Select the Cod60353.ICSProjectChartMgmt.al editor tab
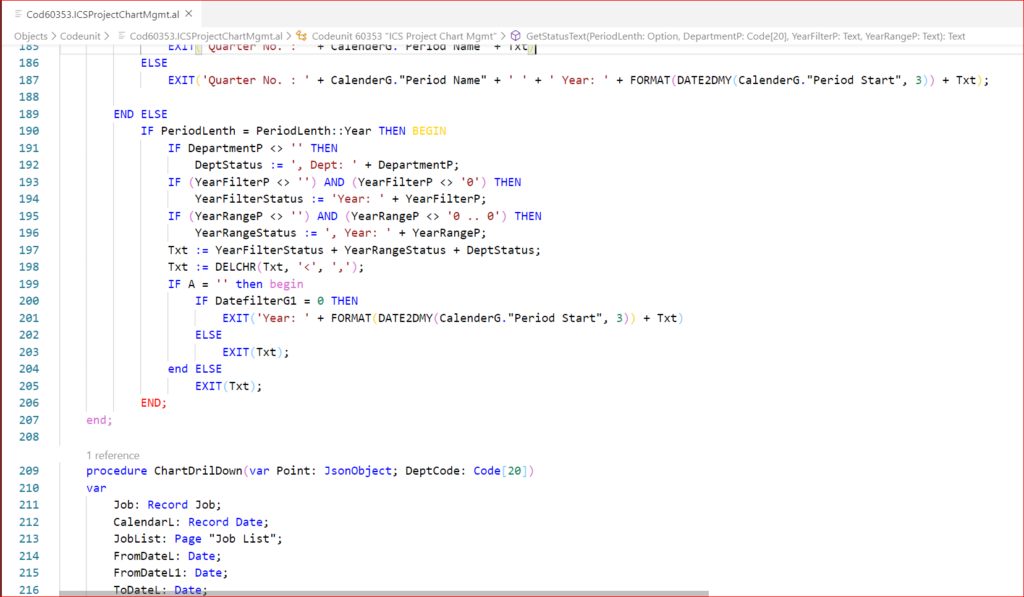 pyautogui.click(x=103, y=14)
